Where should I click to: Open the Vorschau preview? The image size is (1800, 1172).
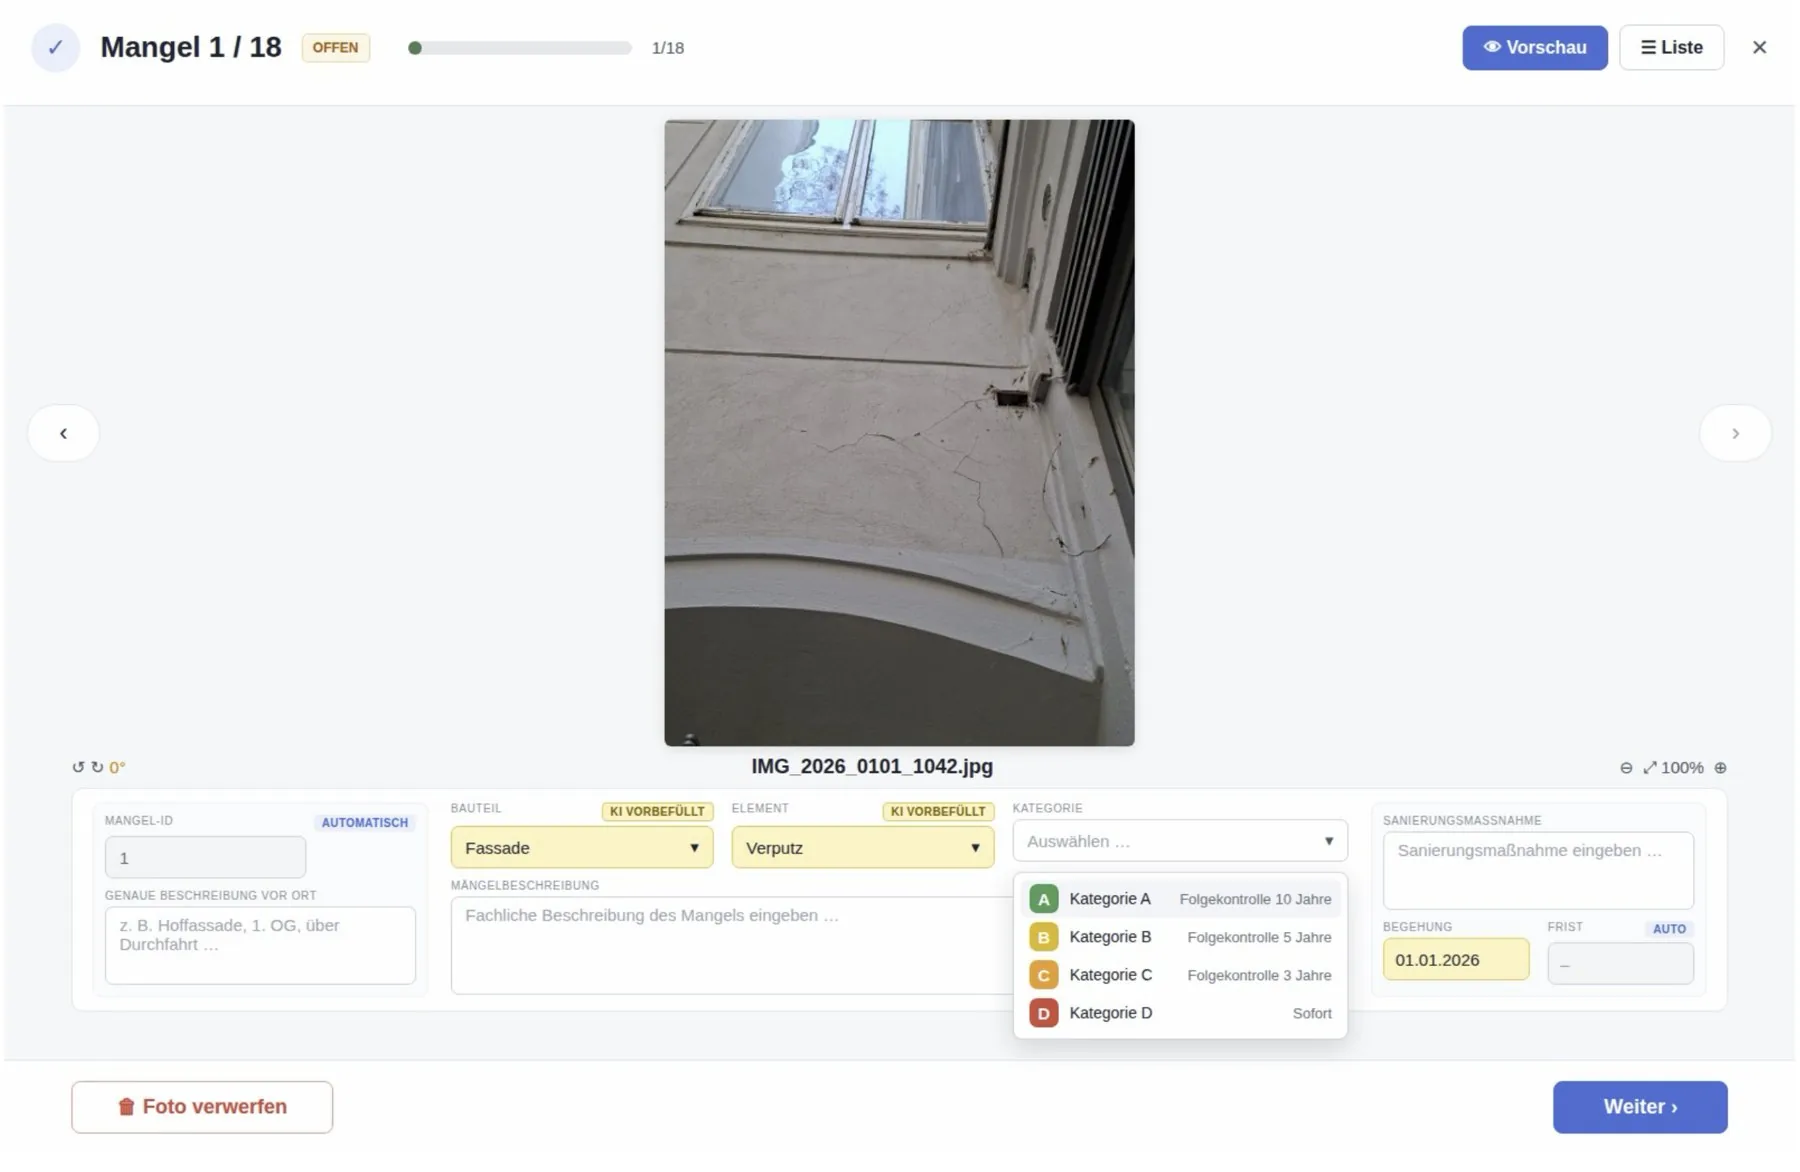(1535, 47)
